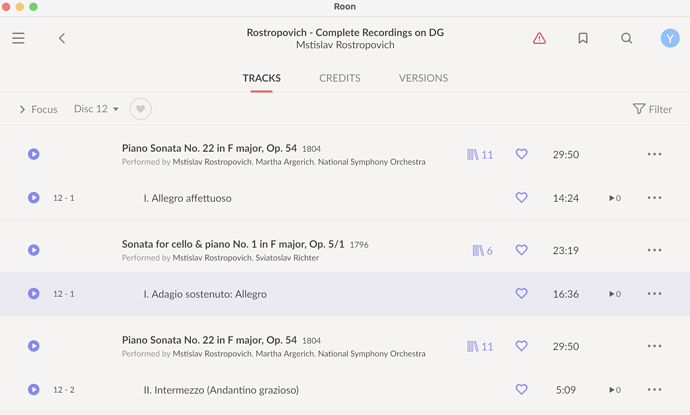This screenshot has height=415, width=690.
Task: Open the Y profile avatar
Action: point(670,38)
